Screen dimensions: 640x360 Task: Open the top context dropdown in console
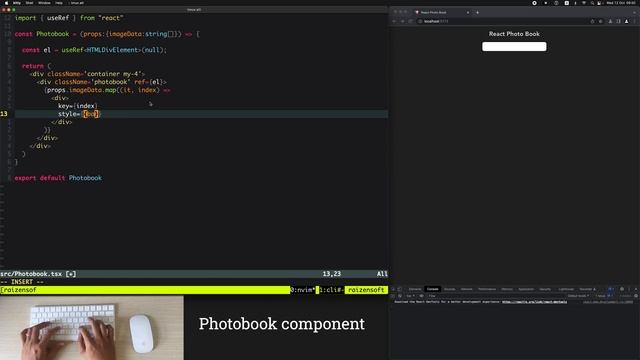(410, 296)
